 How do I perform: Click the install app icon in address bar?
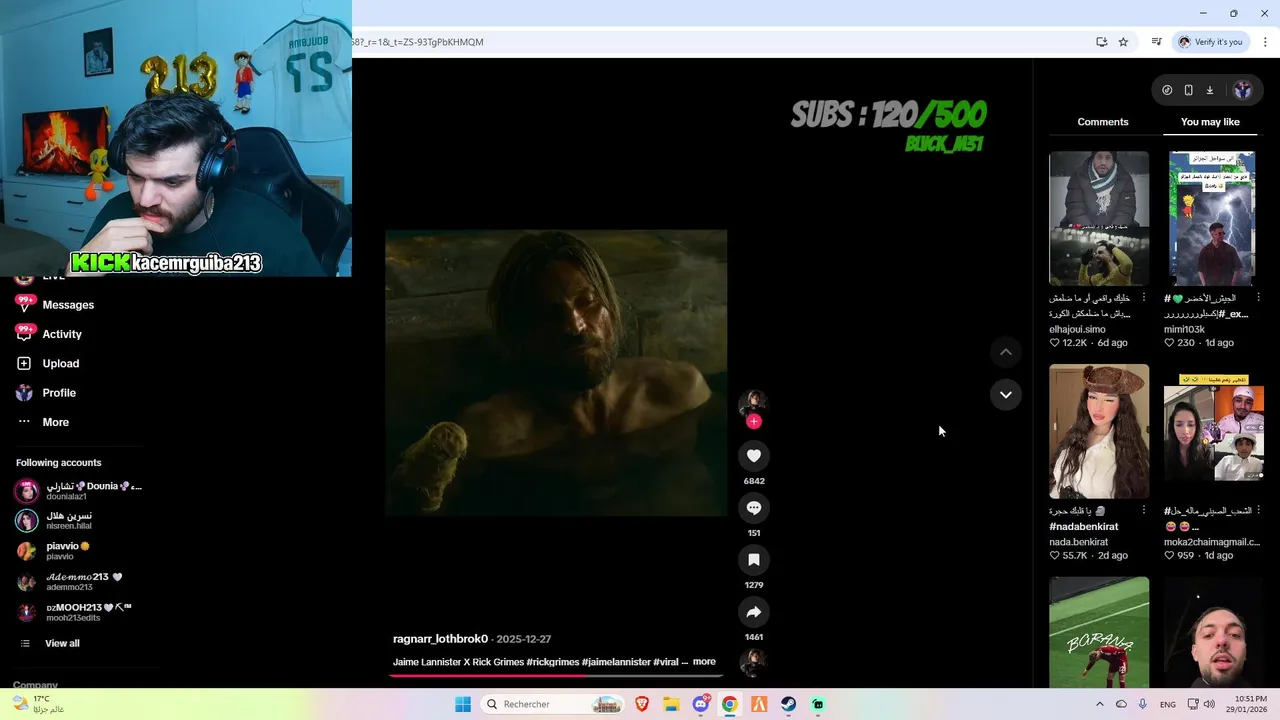click(x=1101, y=42)
